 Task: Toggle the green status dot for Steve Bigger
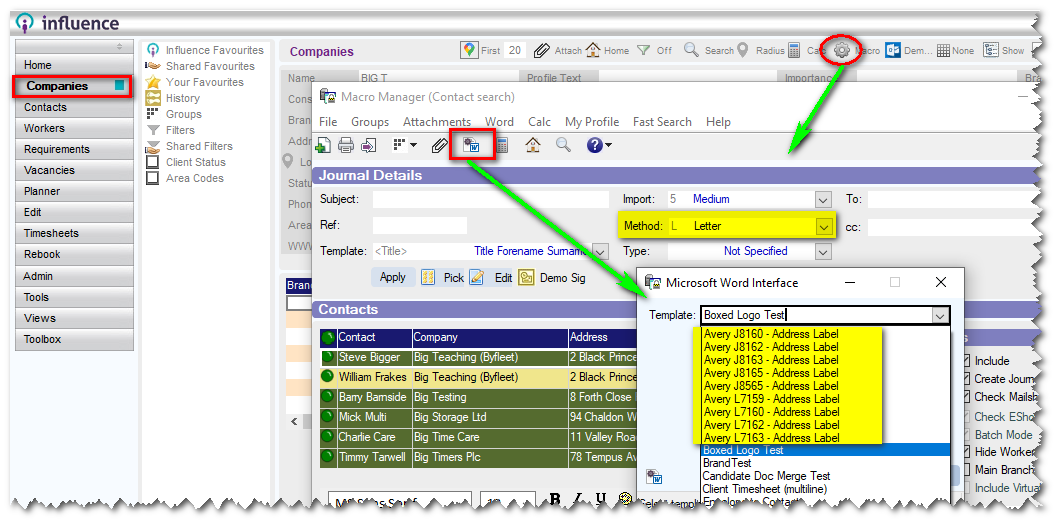pos(328,357)
